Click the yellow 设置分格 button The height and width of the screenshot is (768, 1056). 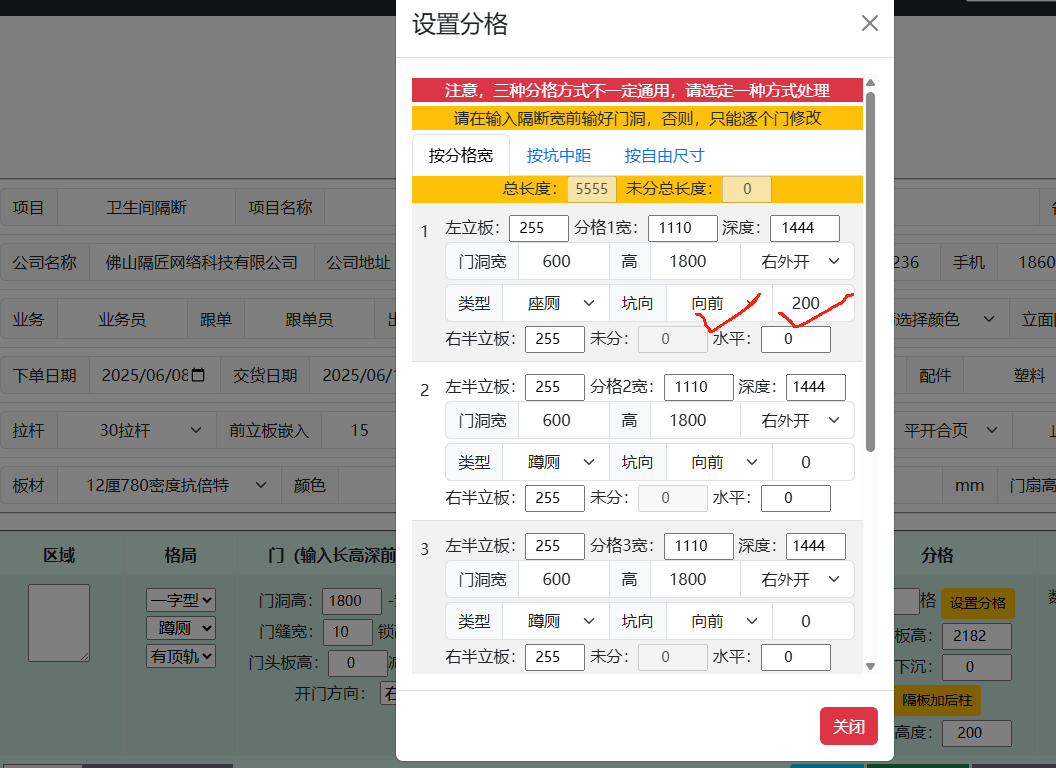point(977,603)
